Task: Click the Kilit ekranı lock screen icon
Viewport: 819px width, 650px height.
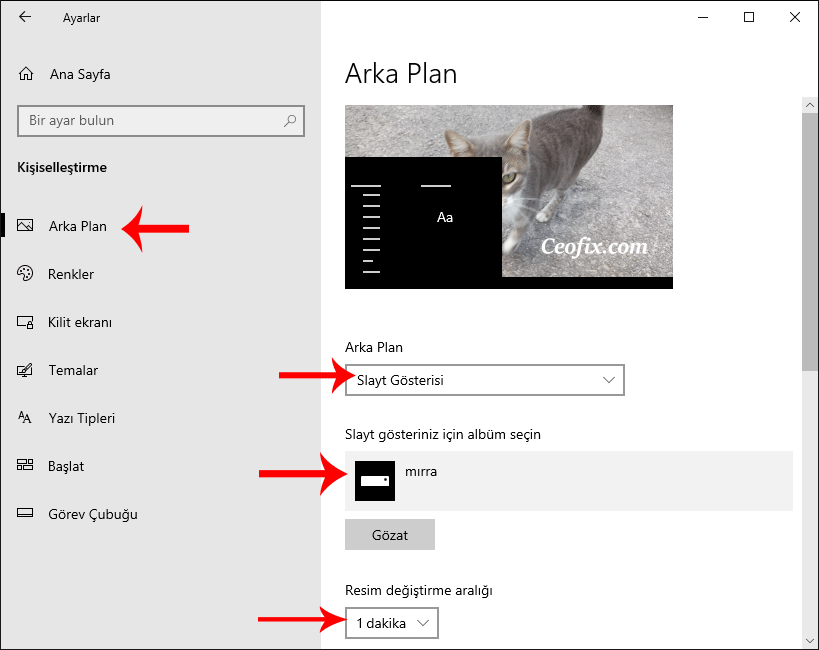Action: click(x=25, y=322)
